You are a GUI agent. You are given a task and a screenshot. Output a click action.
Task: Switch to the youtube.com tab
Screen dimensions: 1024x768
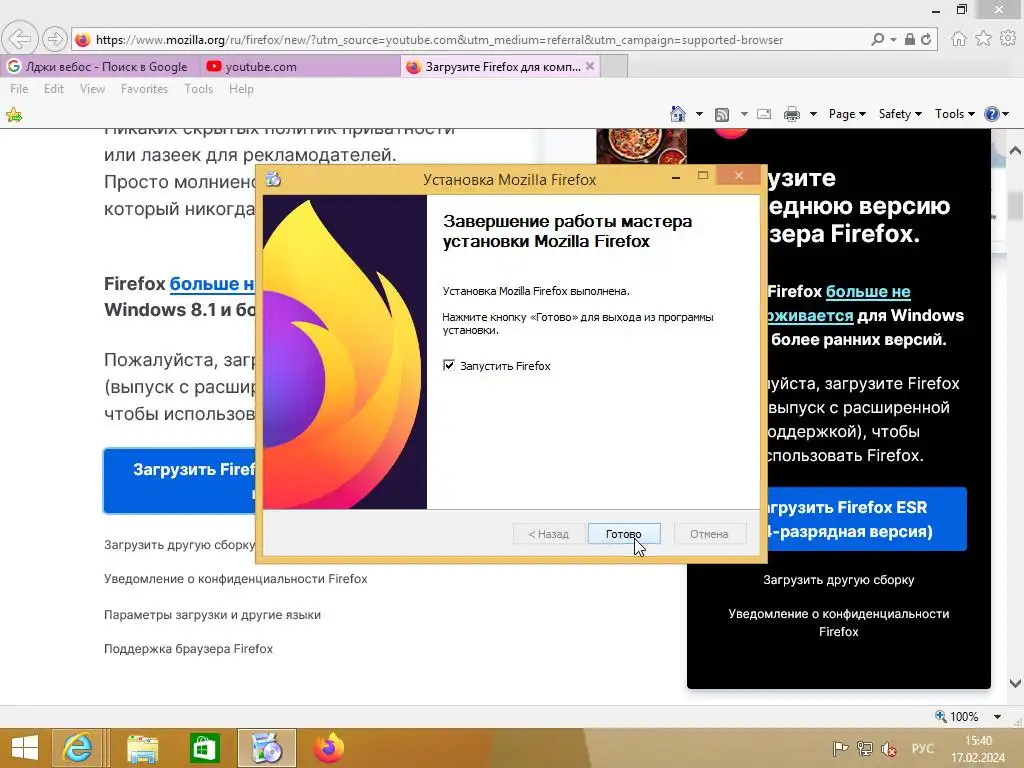click(x=300, y=66)
